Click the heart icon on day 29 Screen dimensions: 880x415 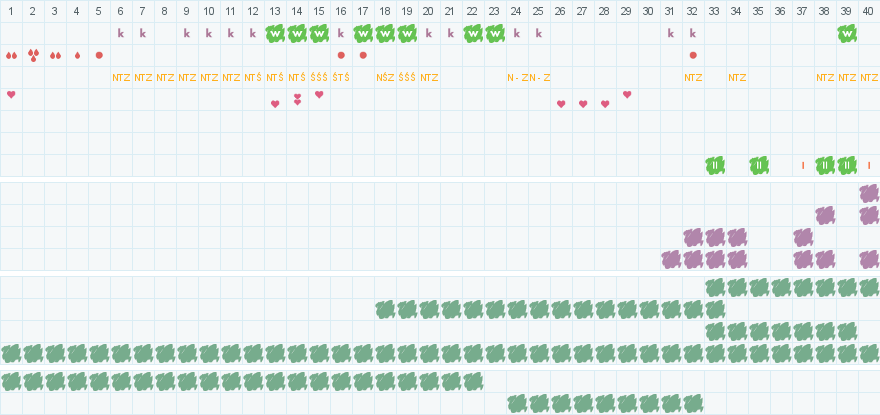tap(627, 95)
